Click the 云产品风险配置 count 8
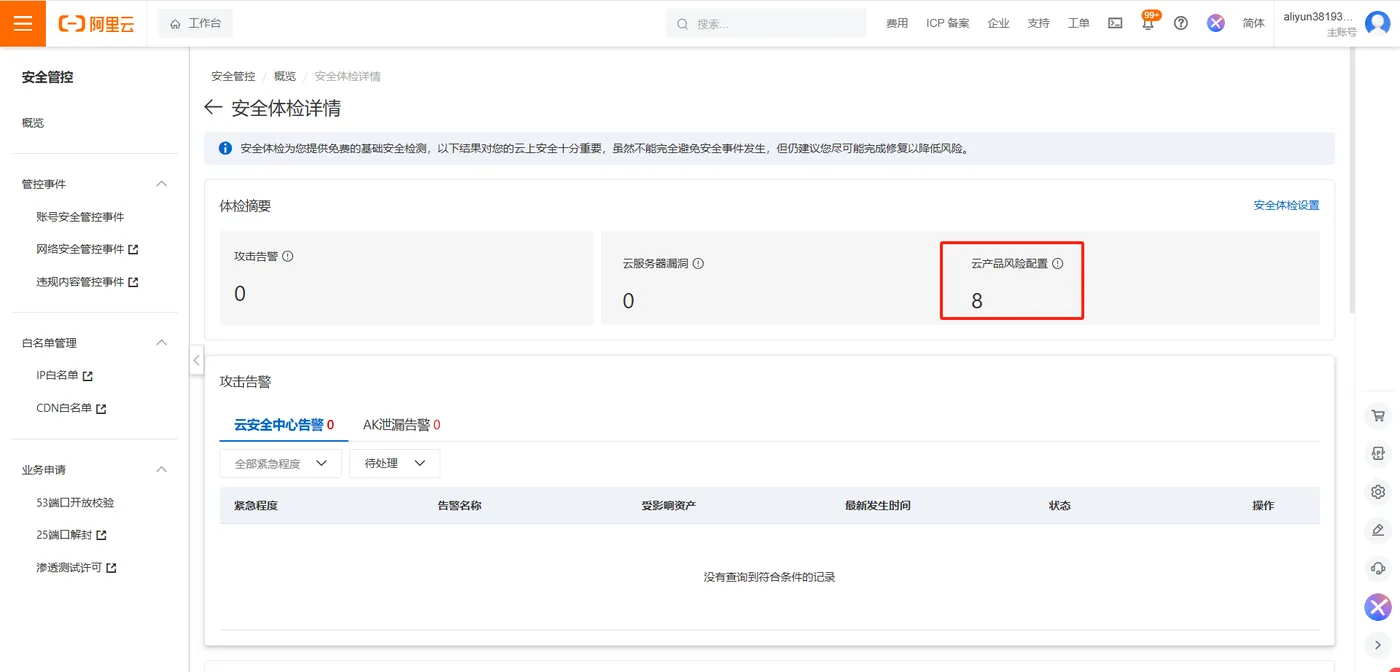 977,301
